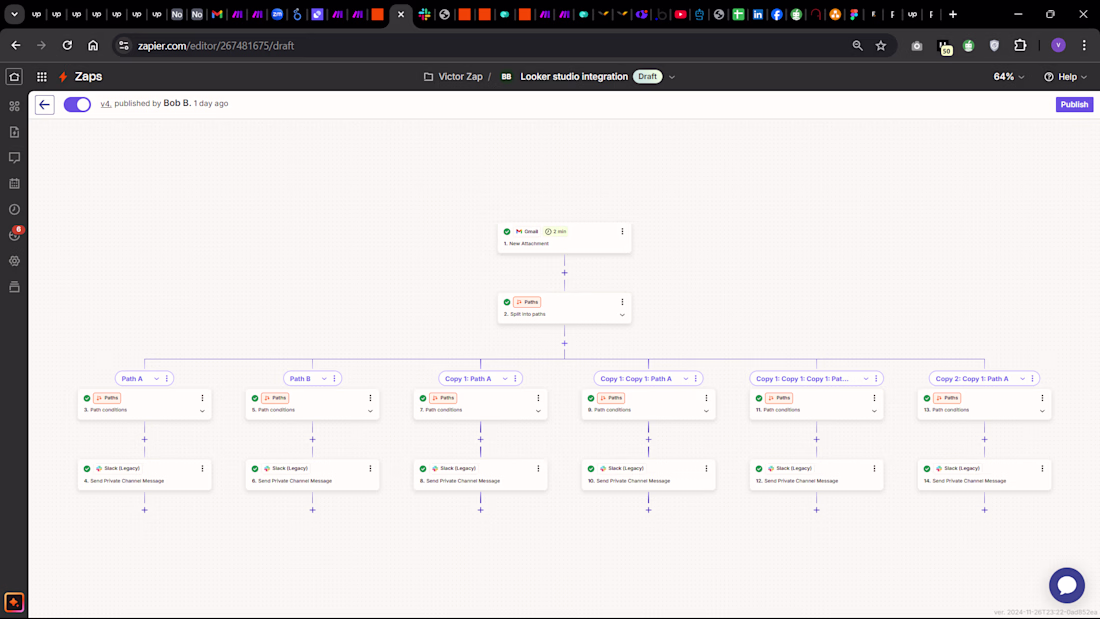Open the Copy 1: Copy 1: Path A chevron

pyautogui.click(x=686, y=379)
